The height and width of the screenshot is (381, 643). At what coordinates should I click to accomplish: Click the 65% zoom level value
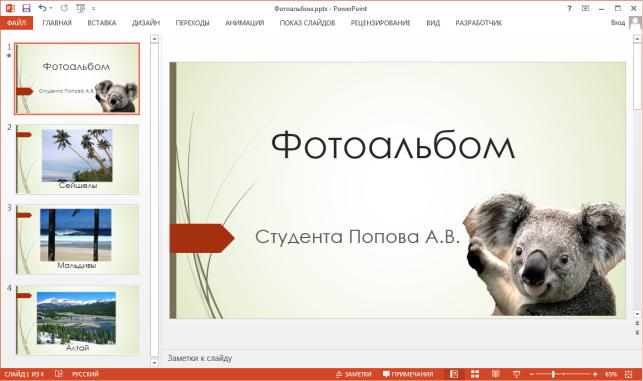(x=611, y=374)
